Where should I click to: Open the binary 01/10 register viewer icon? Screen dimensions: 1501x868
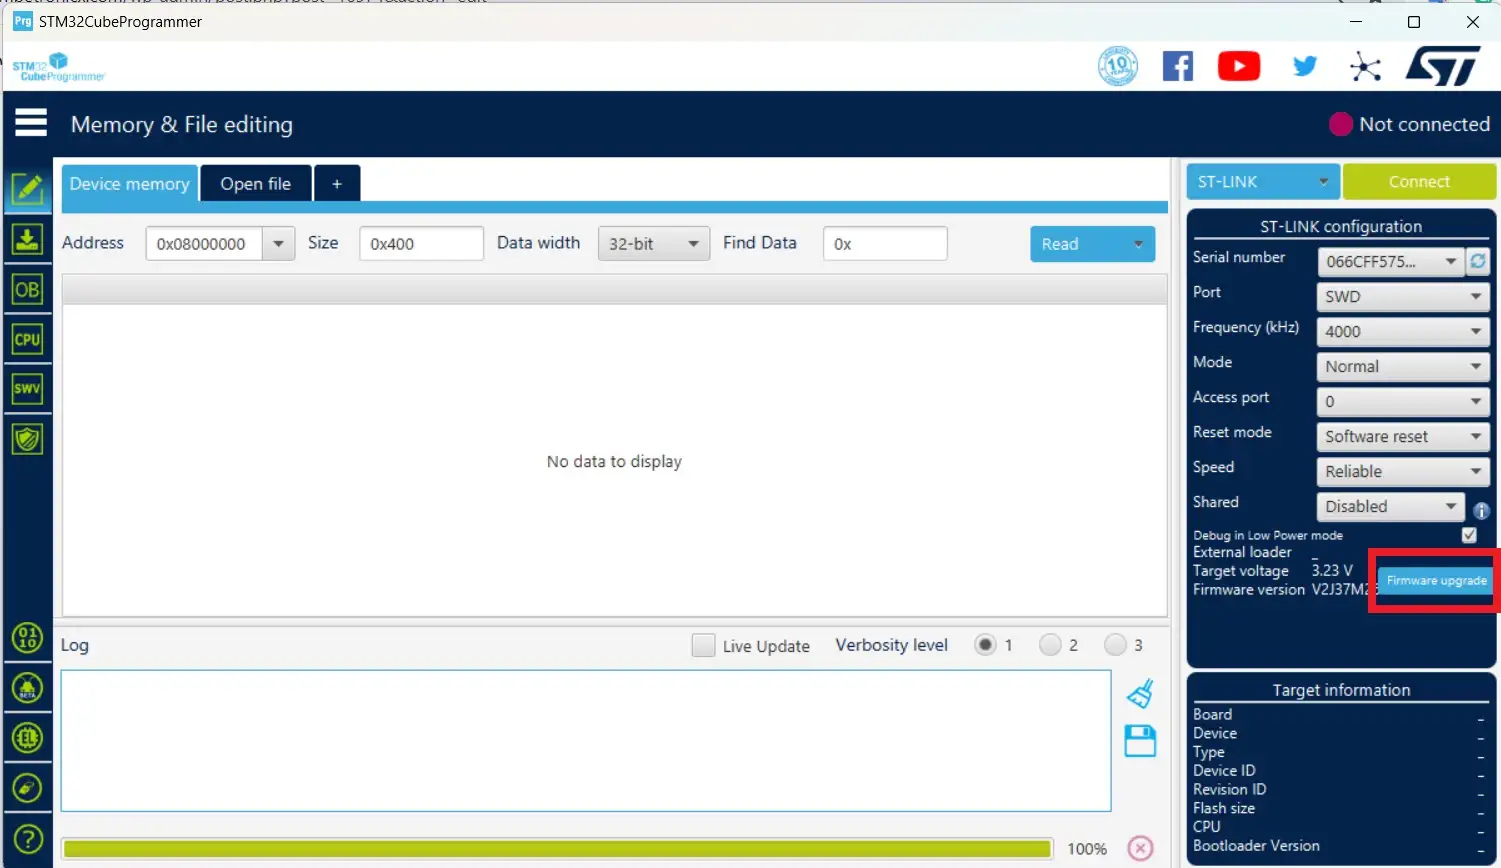[27, 638]
